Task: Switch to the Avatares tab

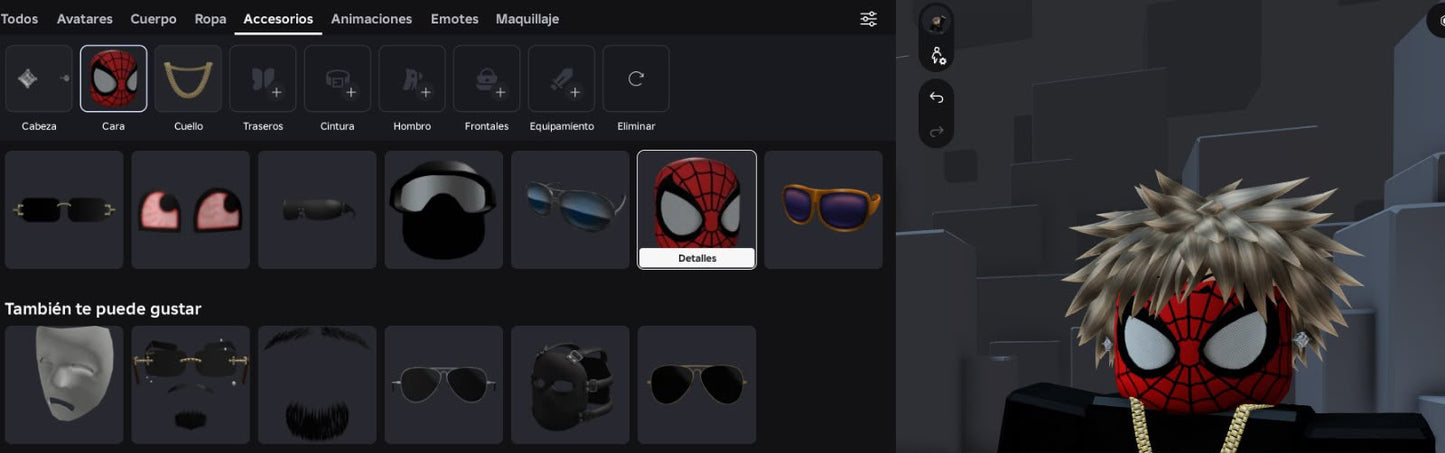Action: pyautogui.click(x=85, y=19)
